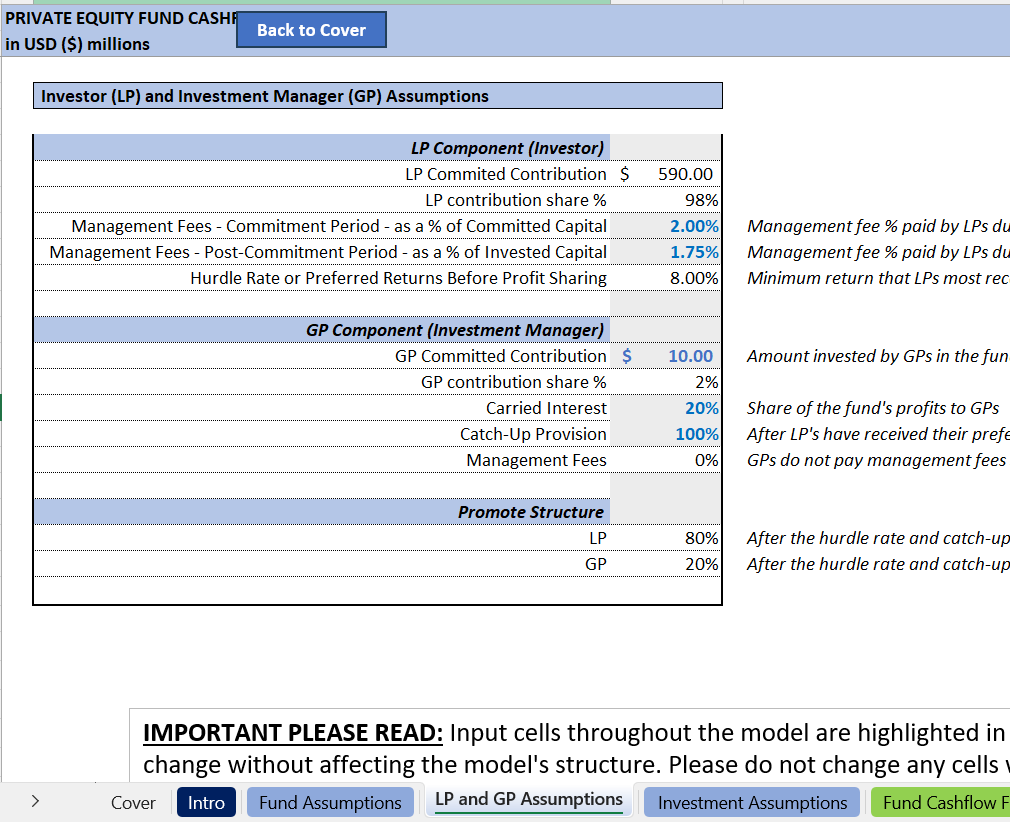
Task: Select the GP contribution share 2% cell
Action: [665, 382]
